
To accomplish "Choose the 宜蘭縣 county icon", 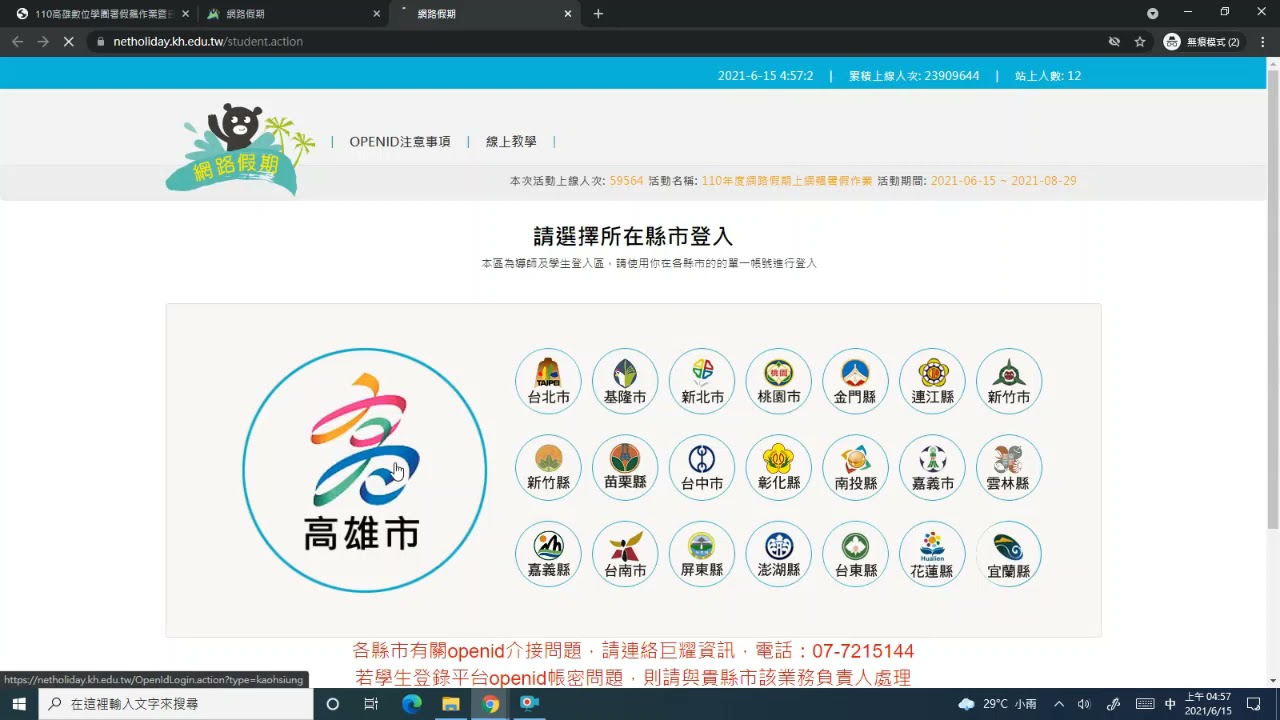I will 1009,554.
